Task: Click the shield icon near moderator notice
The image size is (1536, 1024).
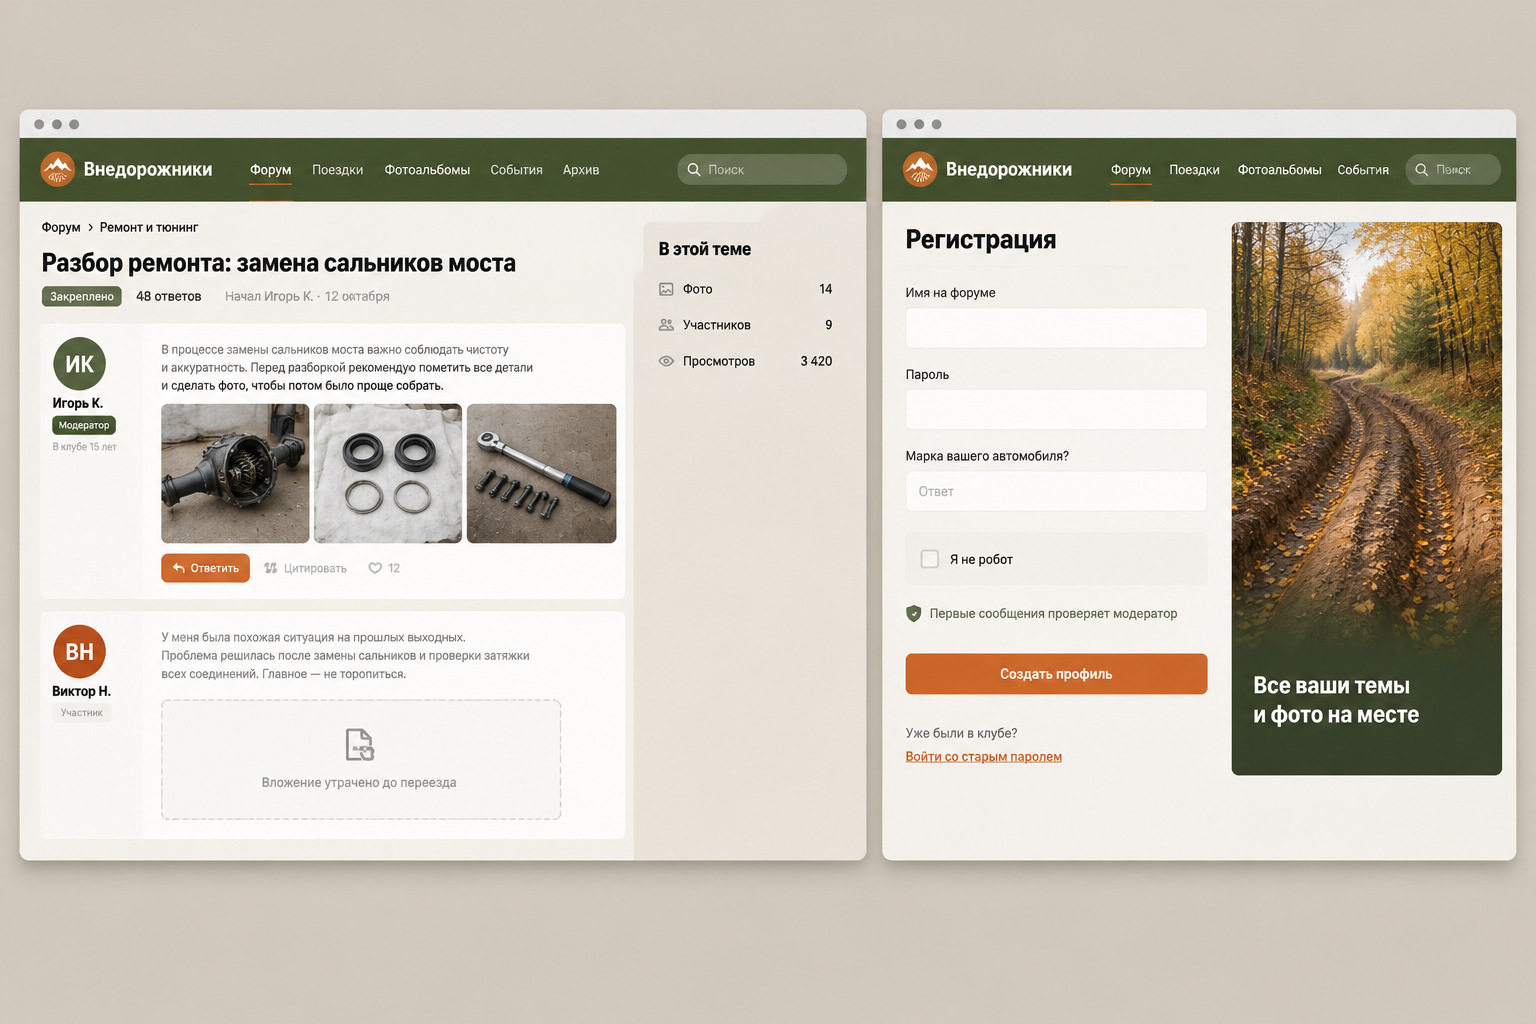Action: 913,614
